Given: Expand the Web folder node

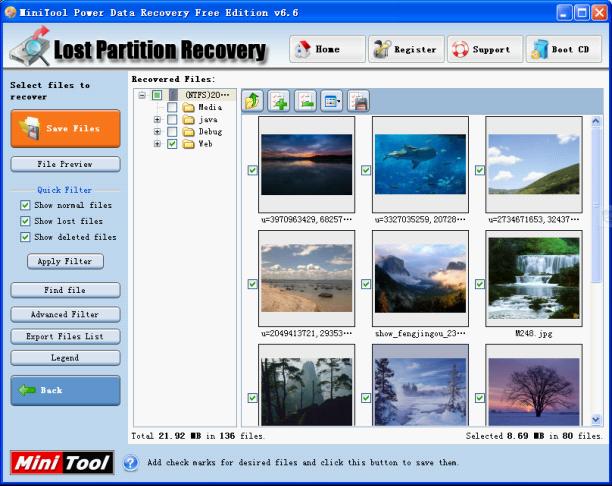Looking at the screenshot, I should (157, 144).
